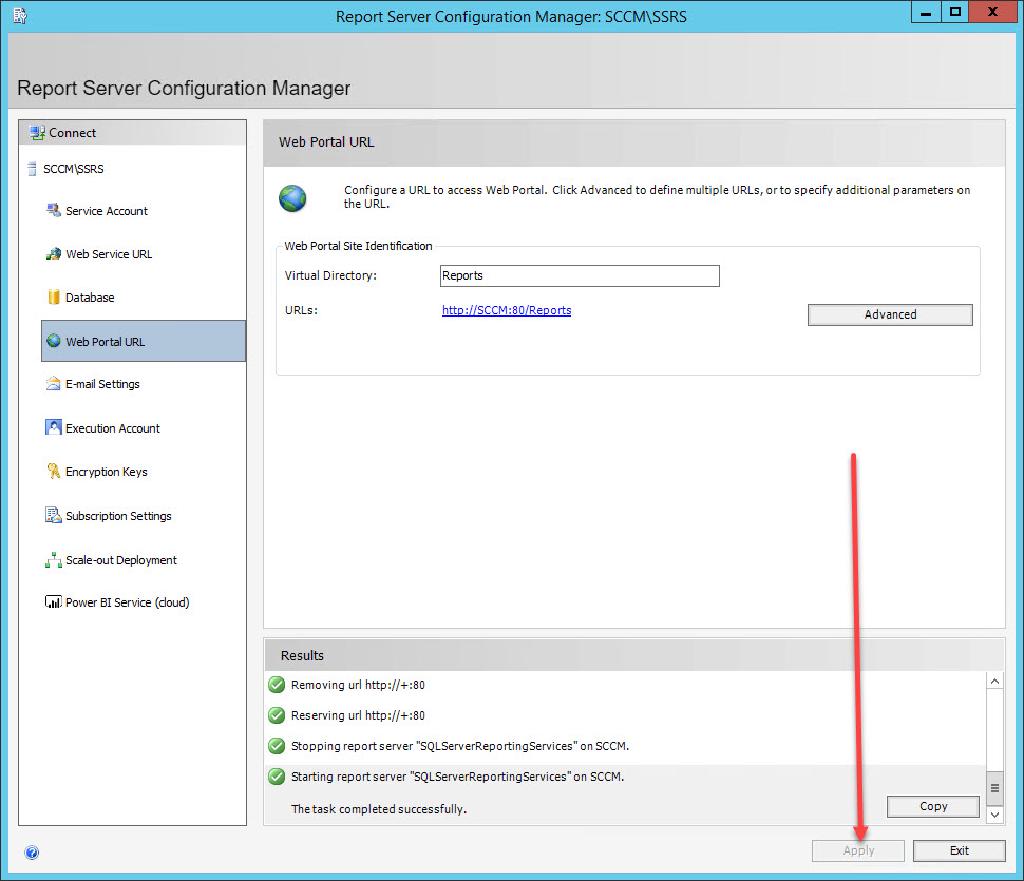The width and height of the screenshot is (1024, 881).
Task: Maximize the Configuration Manager window
Action: 955,12
